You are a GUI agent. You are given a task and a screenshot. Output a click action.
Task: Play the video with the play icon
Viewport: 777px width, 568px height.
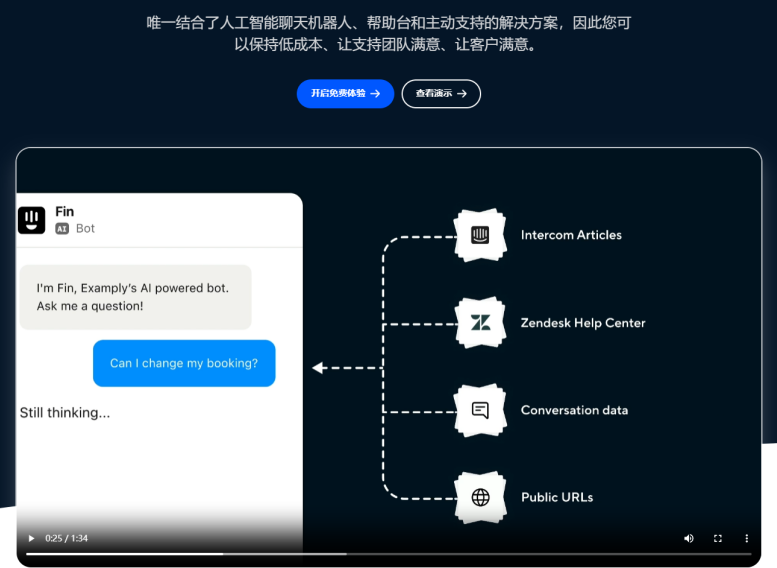[31, 538]
